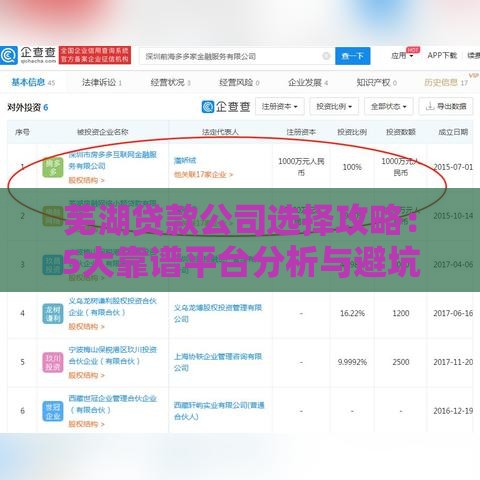Click the 2500 investment amount cell
The image size is (480, 480).
point(401,362)
